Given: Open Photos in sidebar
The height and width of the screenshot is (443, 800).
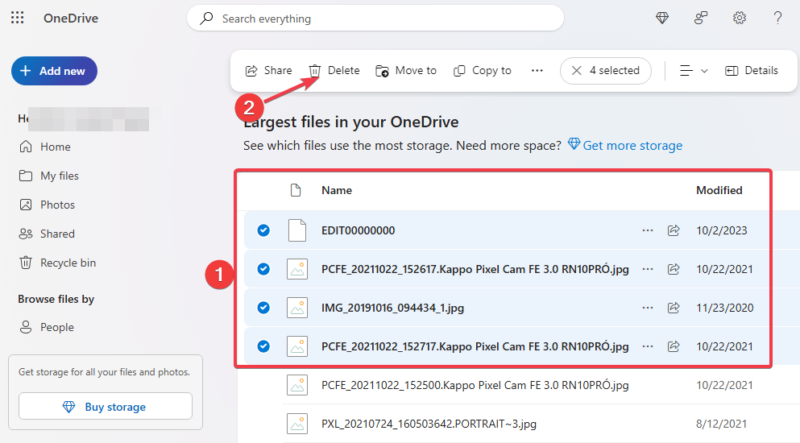Looking at the screenshot, I should pos(47,205).
